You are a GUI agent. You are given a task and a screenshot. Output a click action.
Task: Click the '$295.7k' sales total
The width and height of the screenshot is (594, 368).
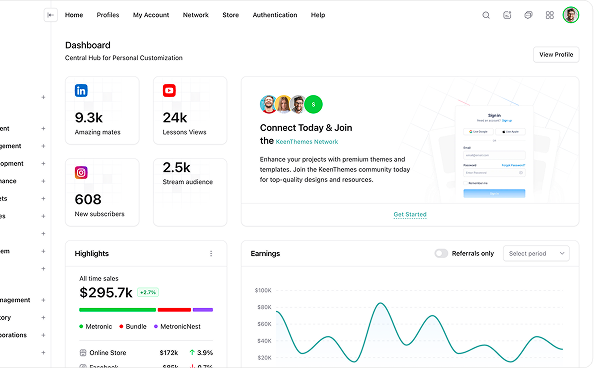pos(106,293)
